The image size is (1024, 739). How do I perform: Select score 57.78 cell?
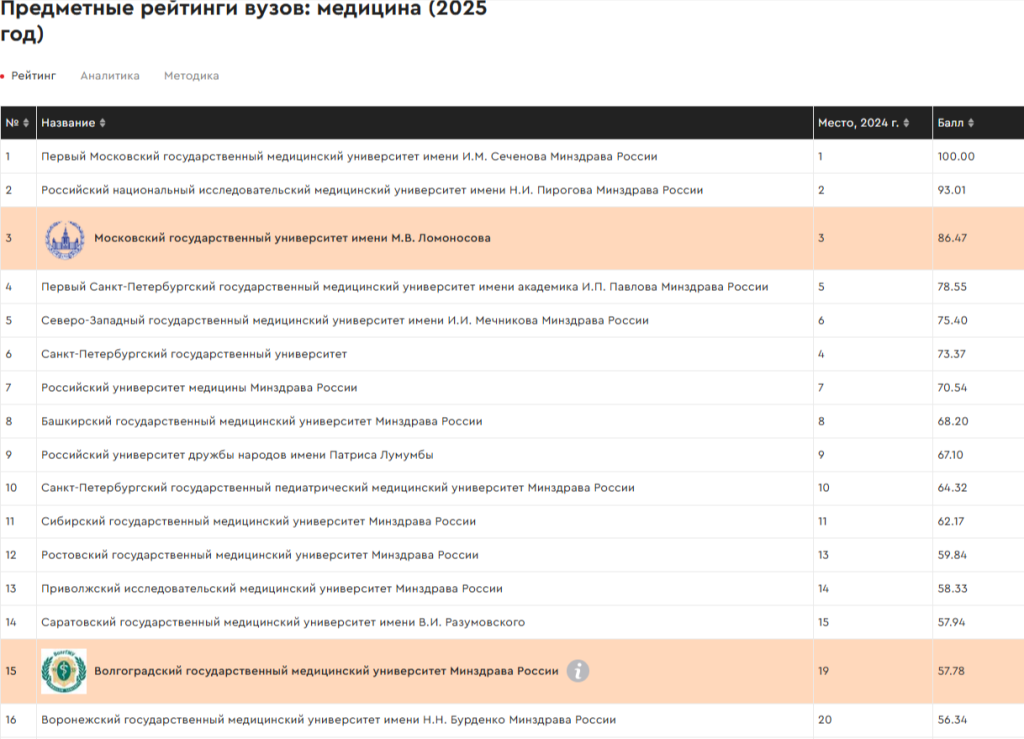coord(951,671)
